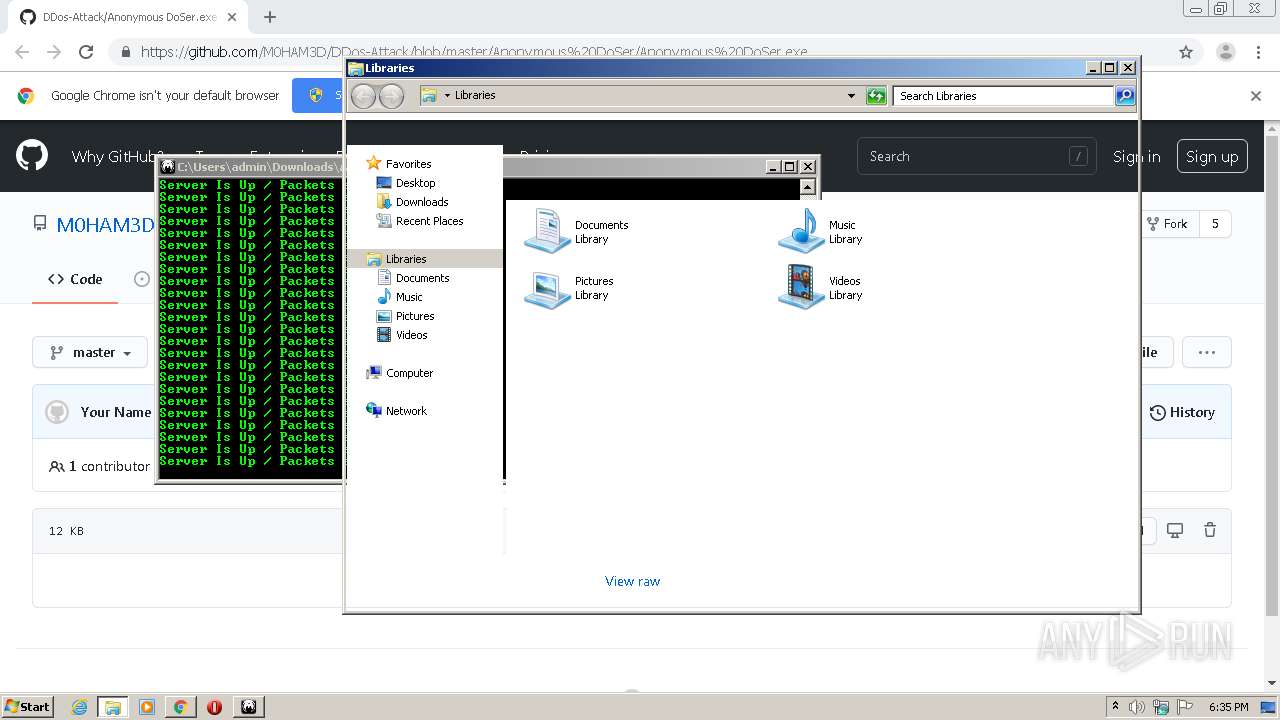Open the Documents Library icon in main pane
The width and height of the screenshot is (1280, 720).
click(x=547, y=231)
